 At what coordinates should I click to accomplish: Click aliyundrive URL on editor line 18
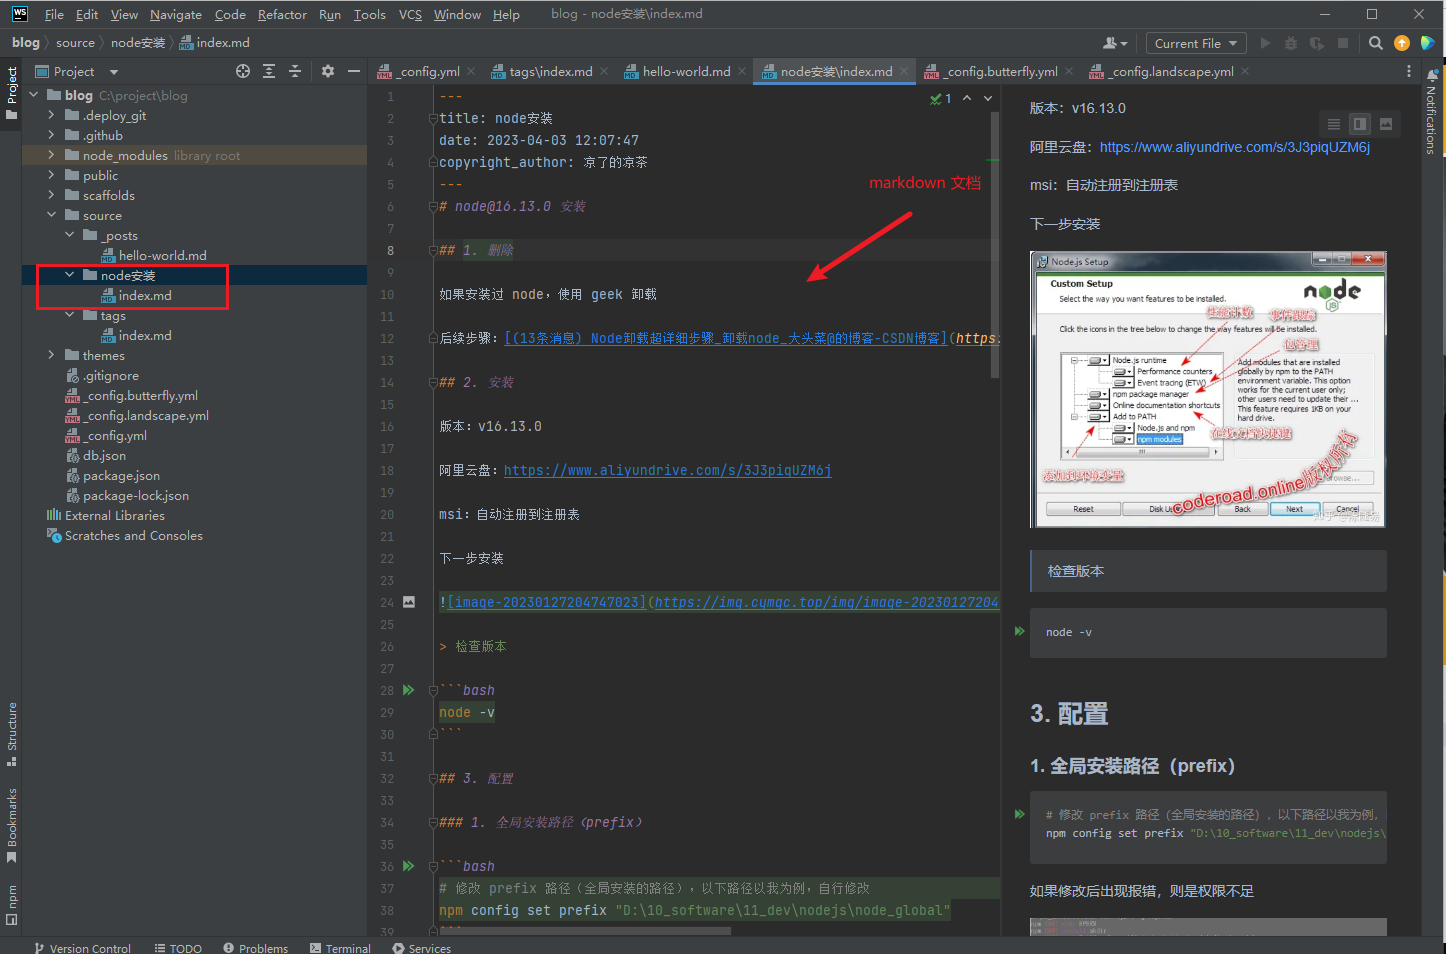668,470
